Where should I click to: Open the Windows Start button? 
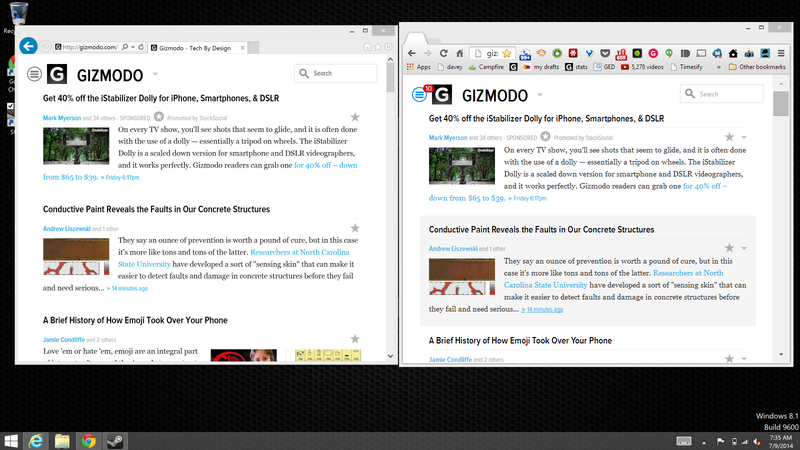coord(11,441)
